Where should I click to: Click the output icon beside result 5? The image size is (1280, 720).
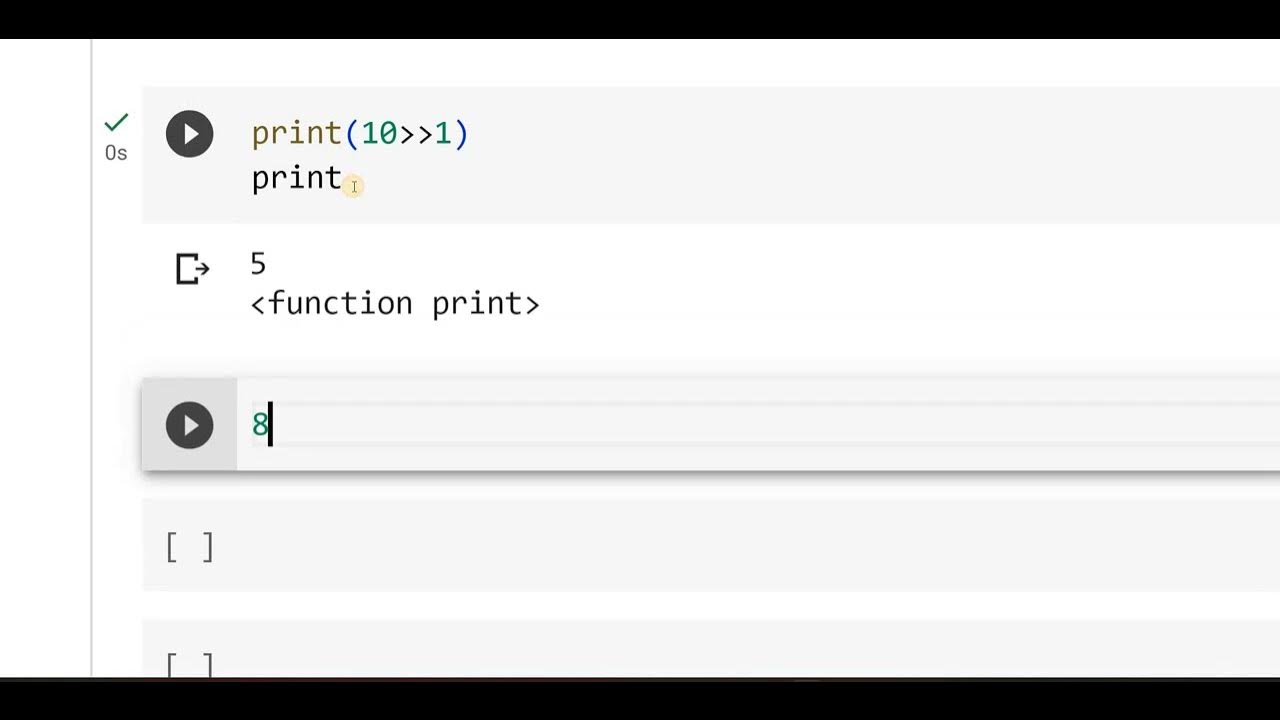tap(192, 268)
